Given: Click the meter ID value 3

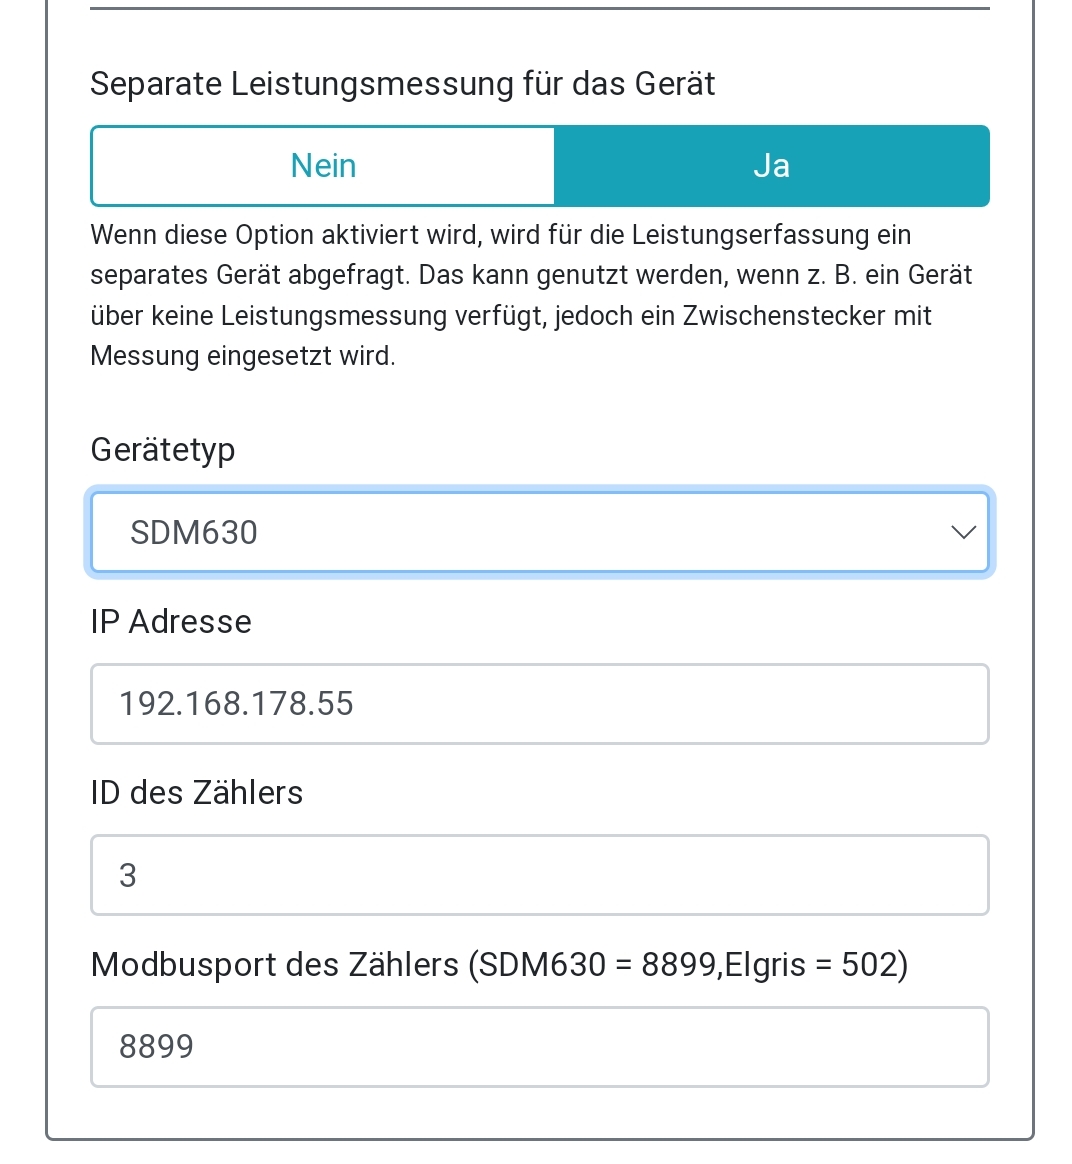Looking at the screenshot, I should 128,875.
